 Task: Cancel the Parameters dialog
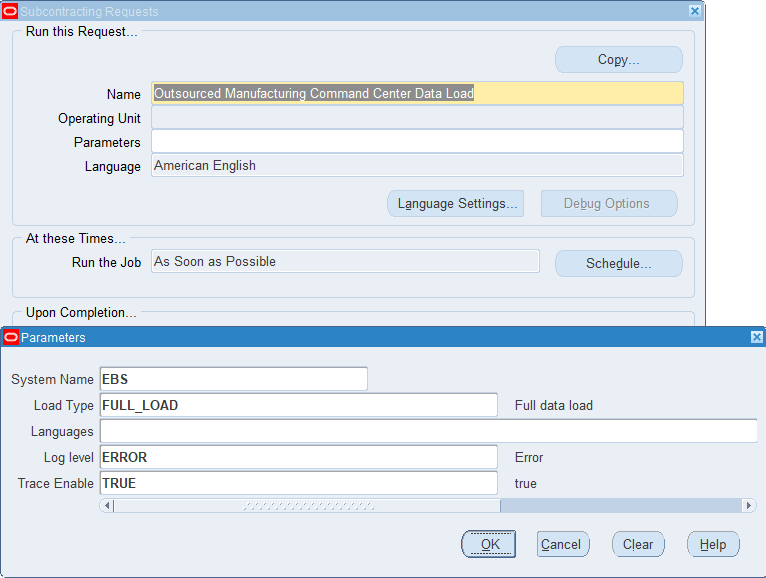coord(563,544)
